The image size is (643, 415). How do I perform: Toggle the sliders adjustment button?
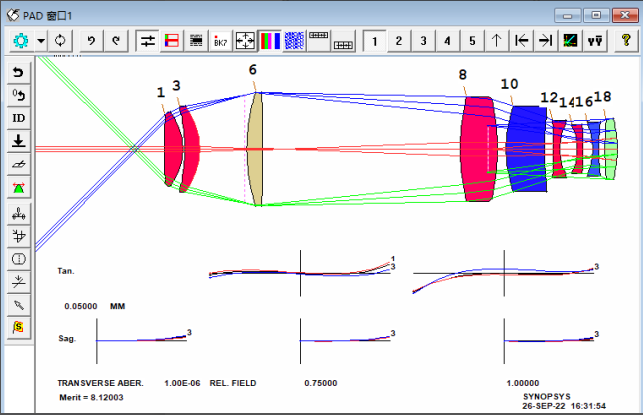pos(147,41)
